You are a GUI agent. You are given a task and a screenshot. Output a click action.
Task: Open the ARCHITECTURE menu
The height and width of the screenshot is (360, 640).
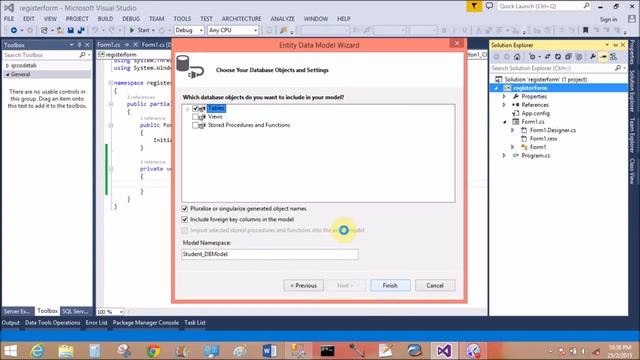point(242,19)
